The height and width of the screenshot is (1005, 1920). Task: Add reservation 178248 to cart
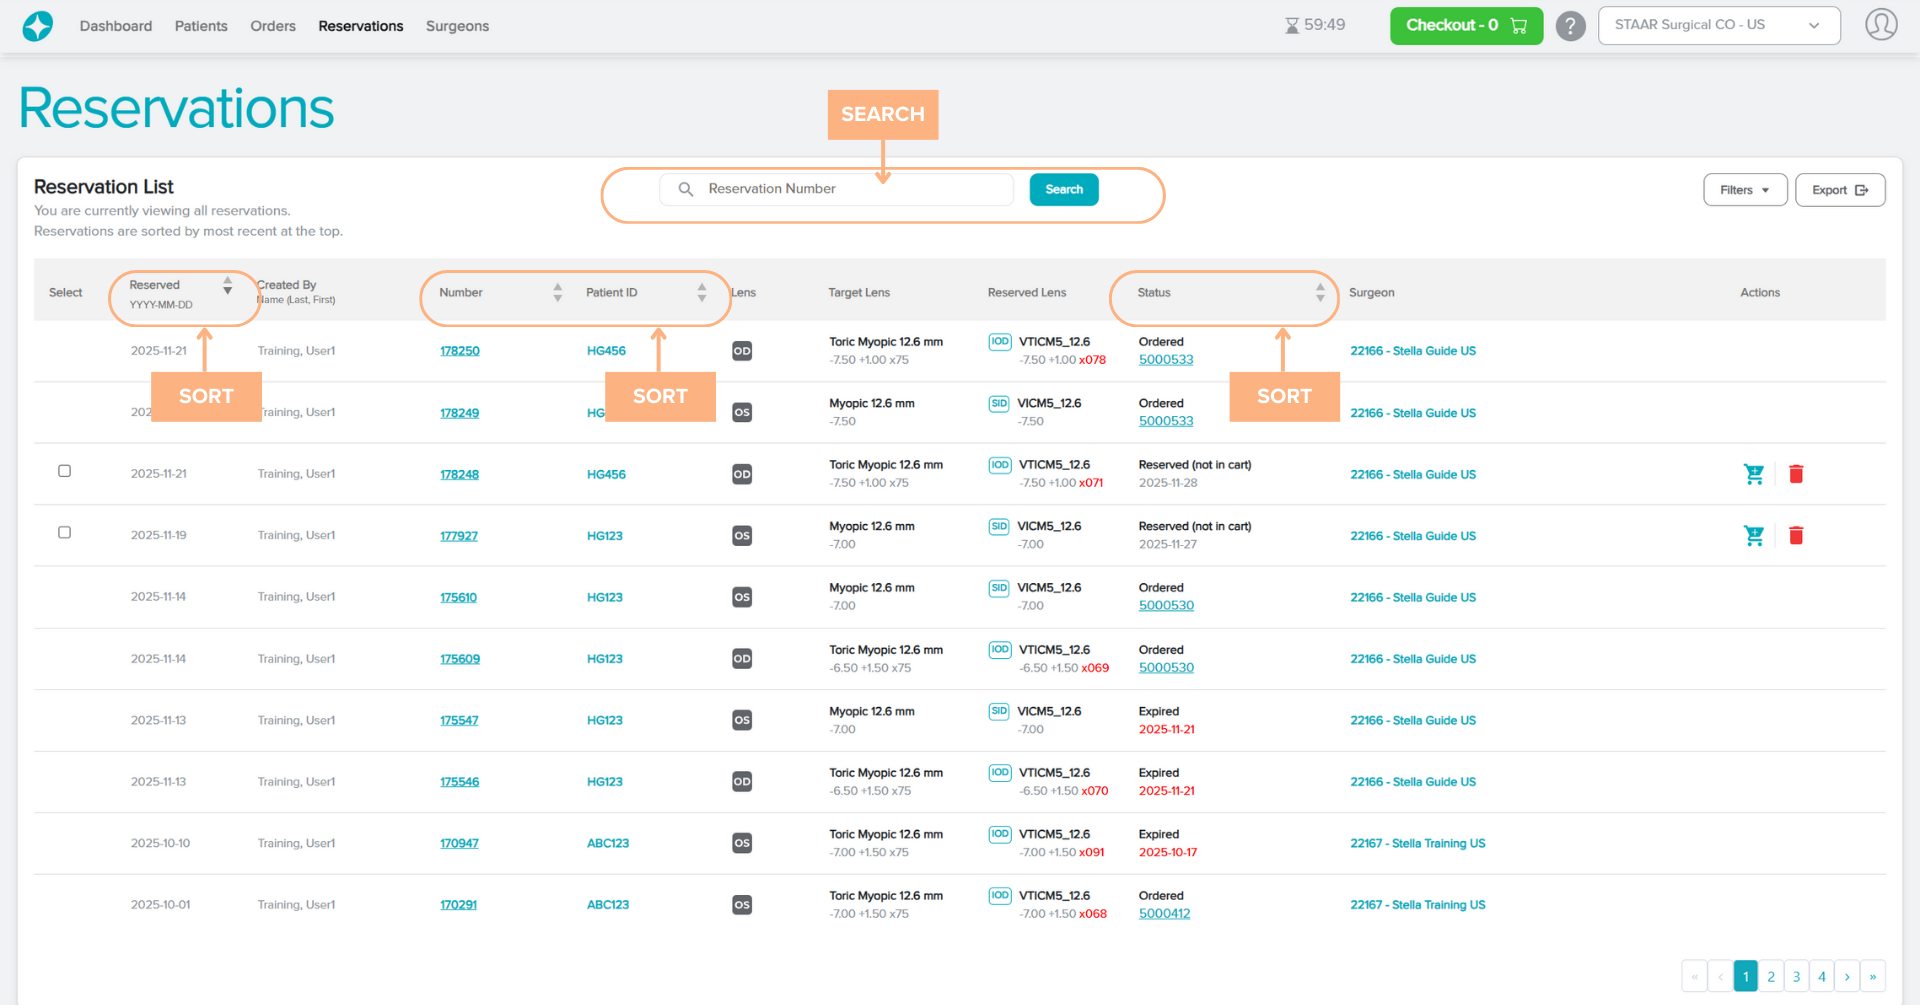[x=1753, y=474]
